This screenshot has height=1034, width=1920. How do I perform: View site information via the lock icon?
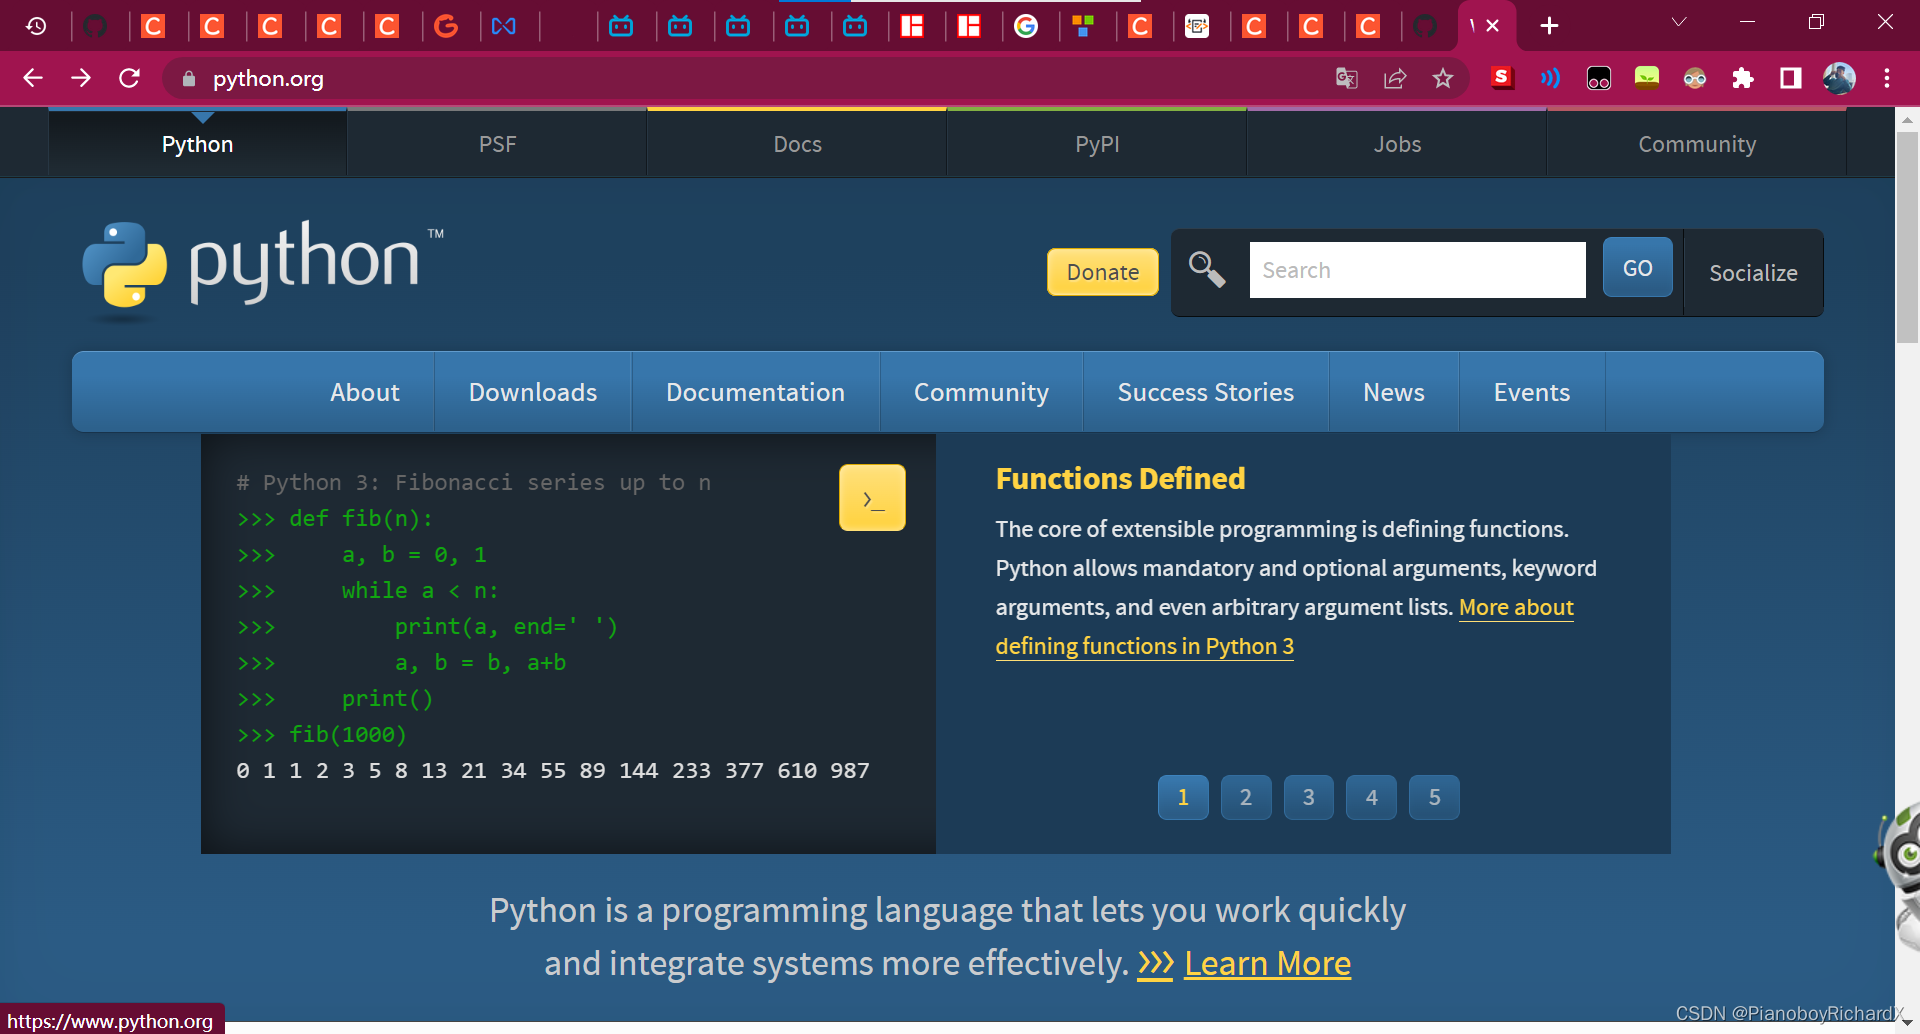click(189, 78)
